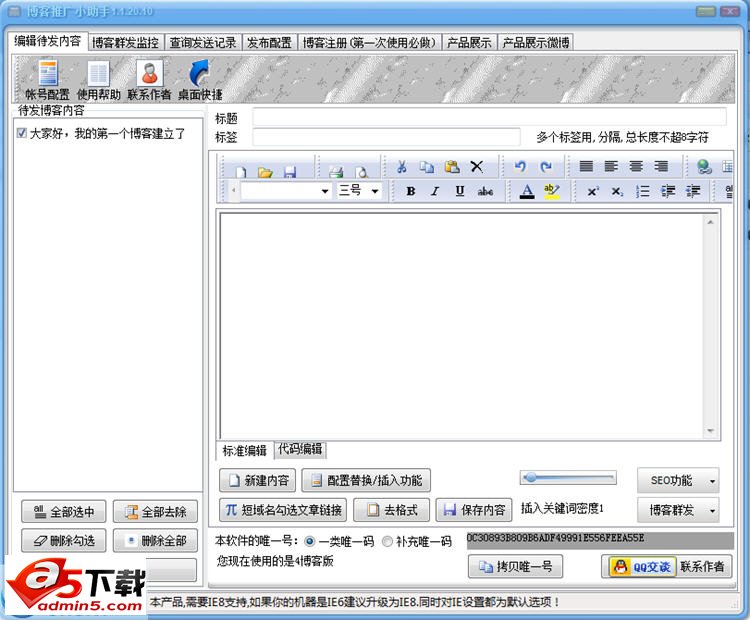Select the 标准编辑 editor tab
Screen dimensions: 750x620
coord(244,450)
